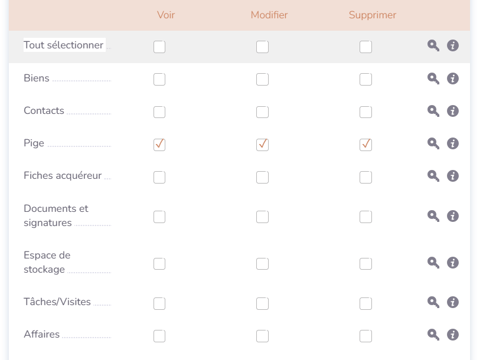Enable Modifier for Fiches acquéreur

click(262, 177)
